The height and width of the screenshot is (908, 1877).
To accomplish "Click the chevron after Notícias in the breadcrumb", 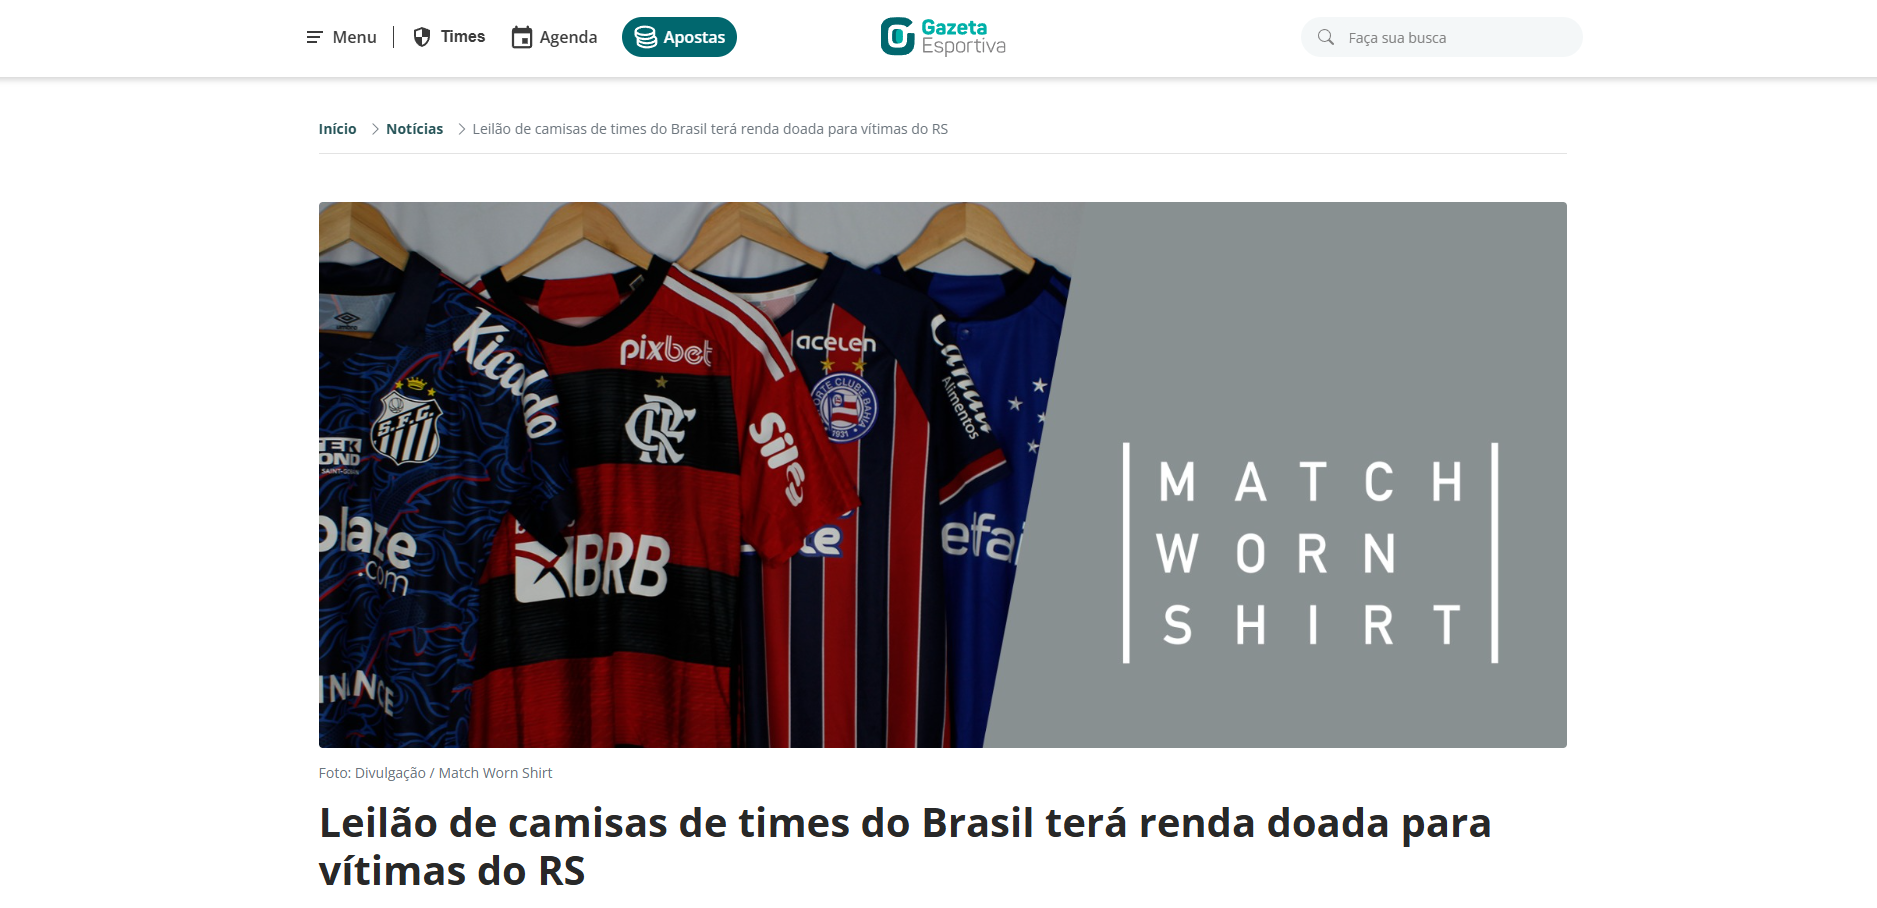I will click(462, 129).
